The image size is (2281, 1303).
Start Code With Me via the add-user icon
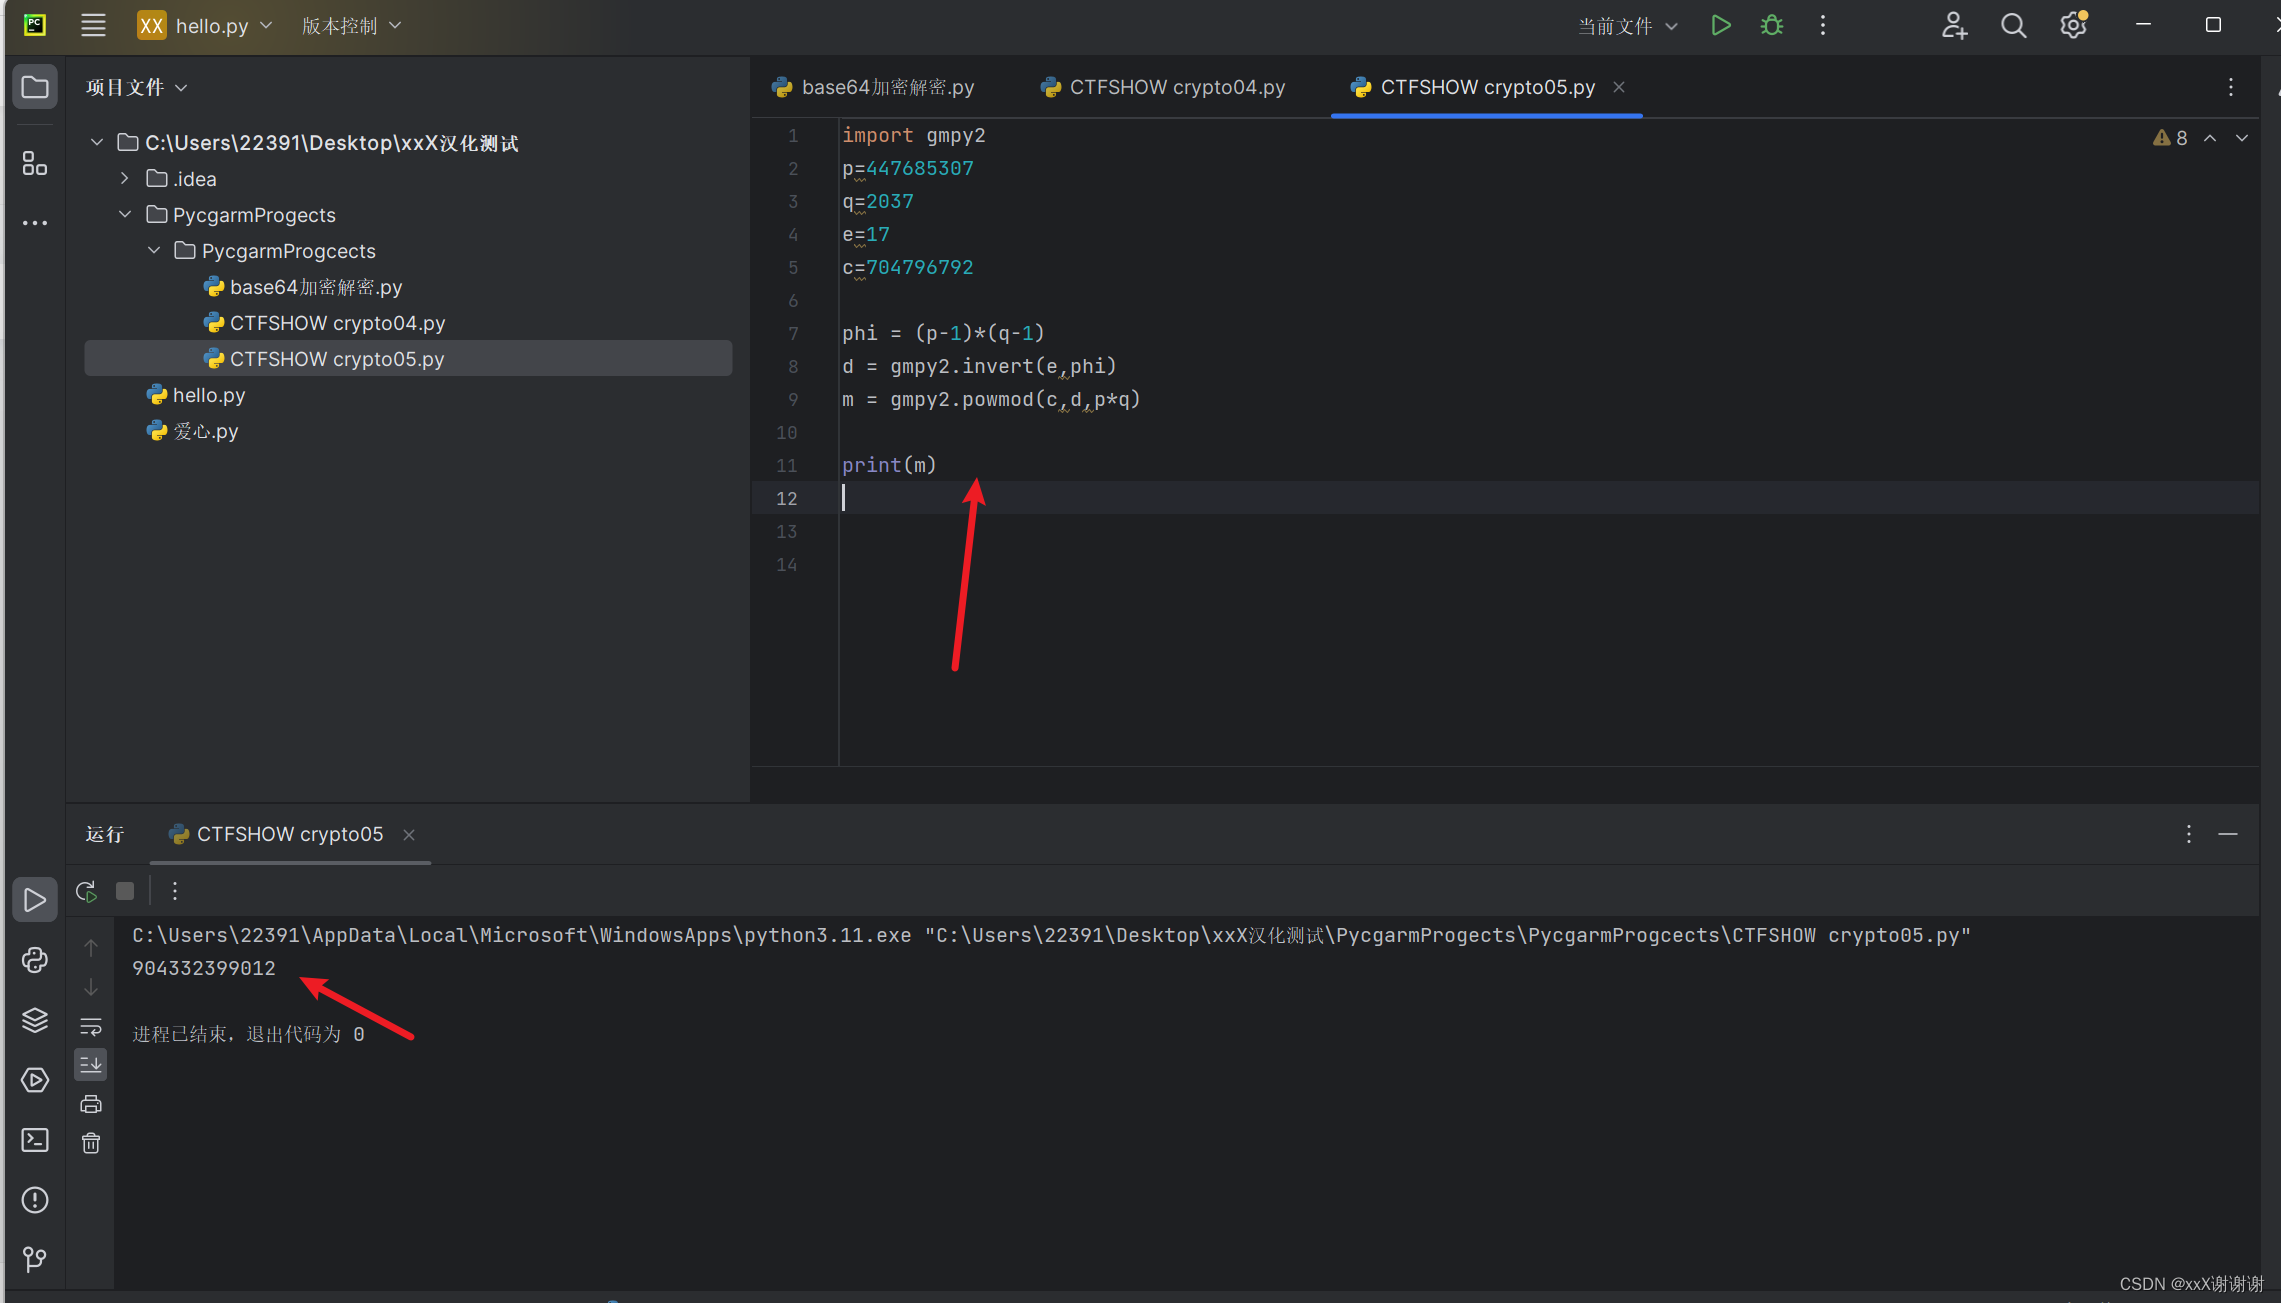1954,25
